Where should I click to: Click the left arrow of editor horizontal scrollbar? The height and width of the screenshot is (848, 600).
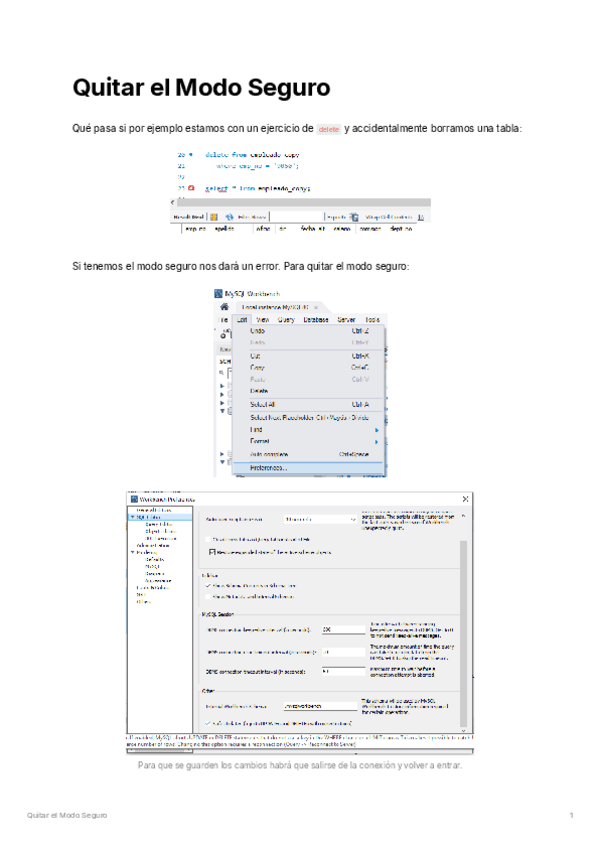[173, 202]
